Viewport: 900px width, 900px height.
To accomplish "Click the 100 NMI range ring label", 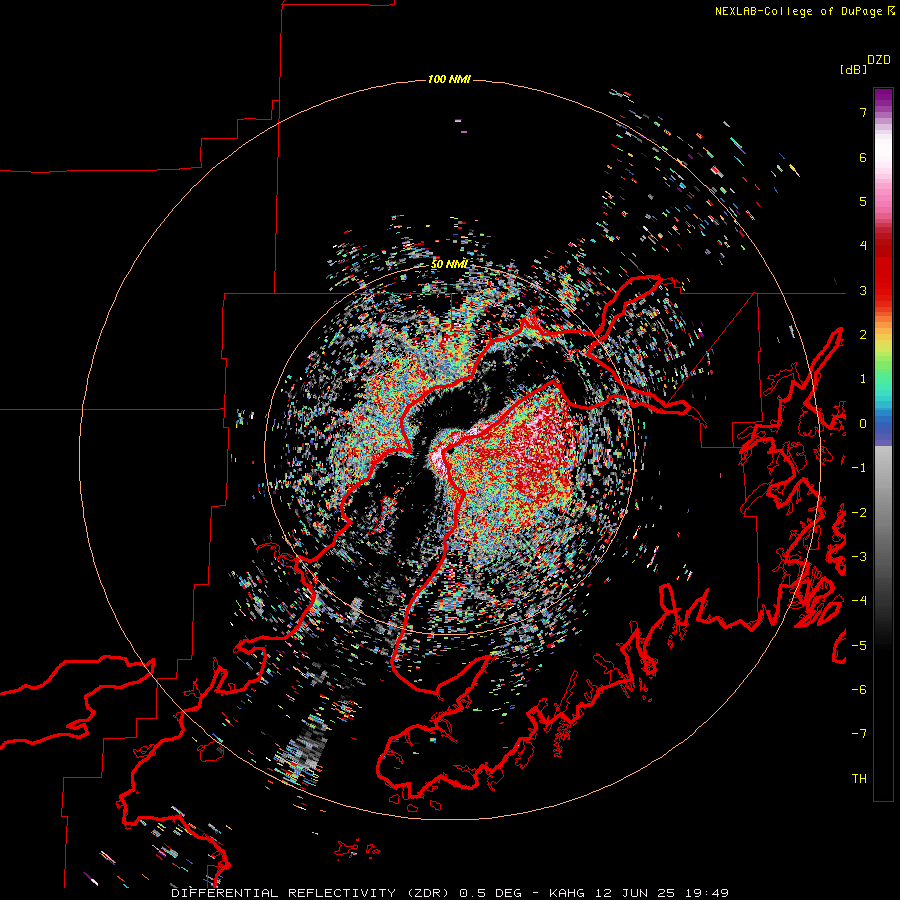I will 449,79.
